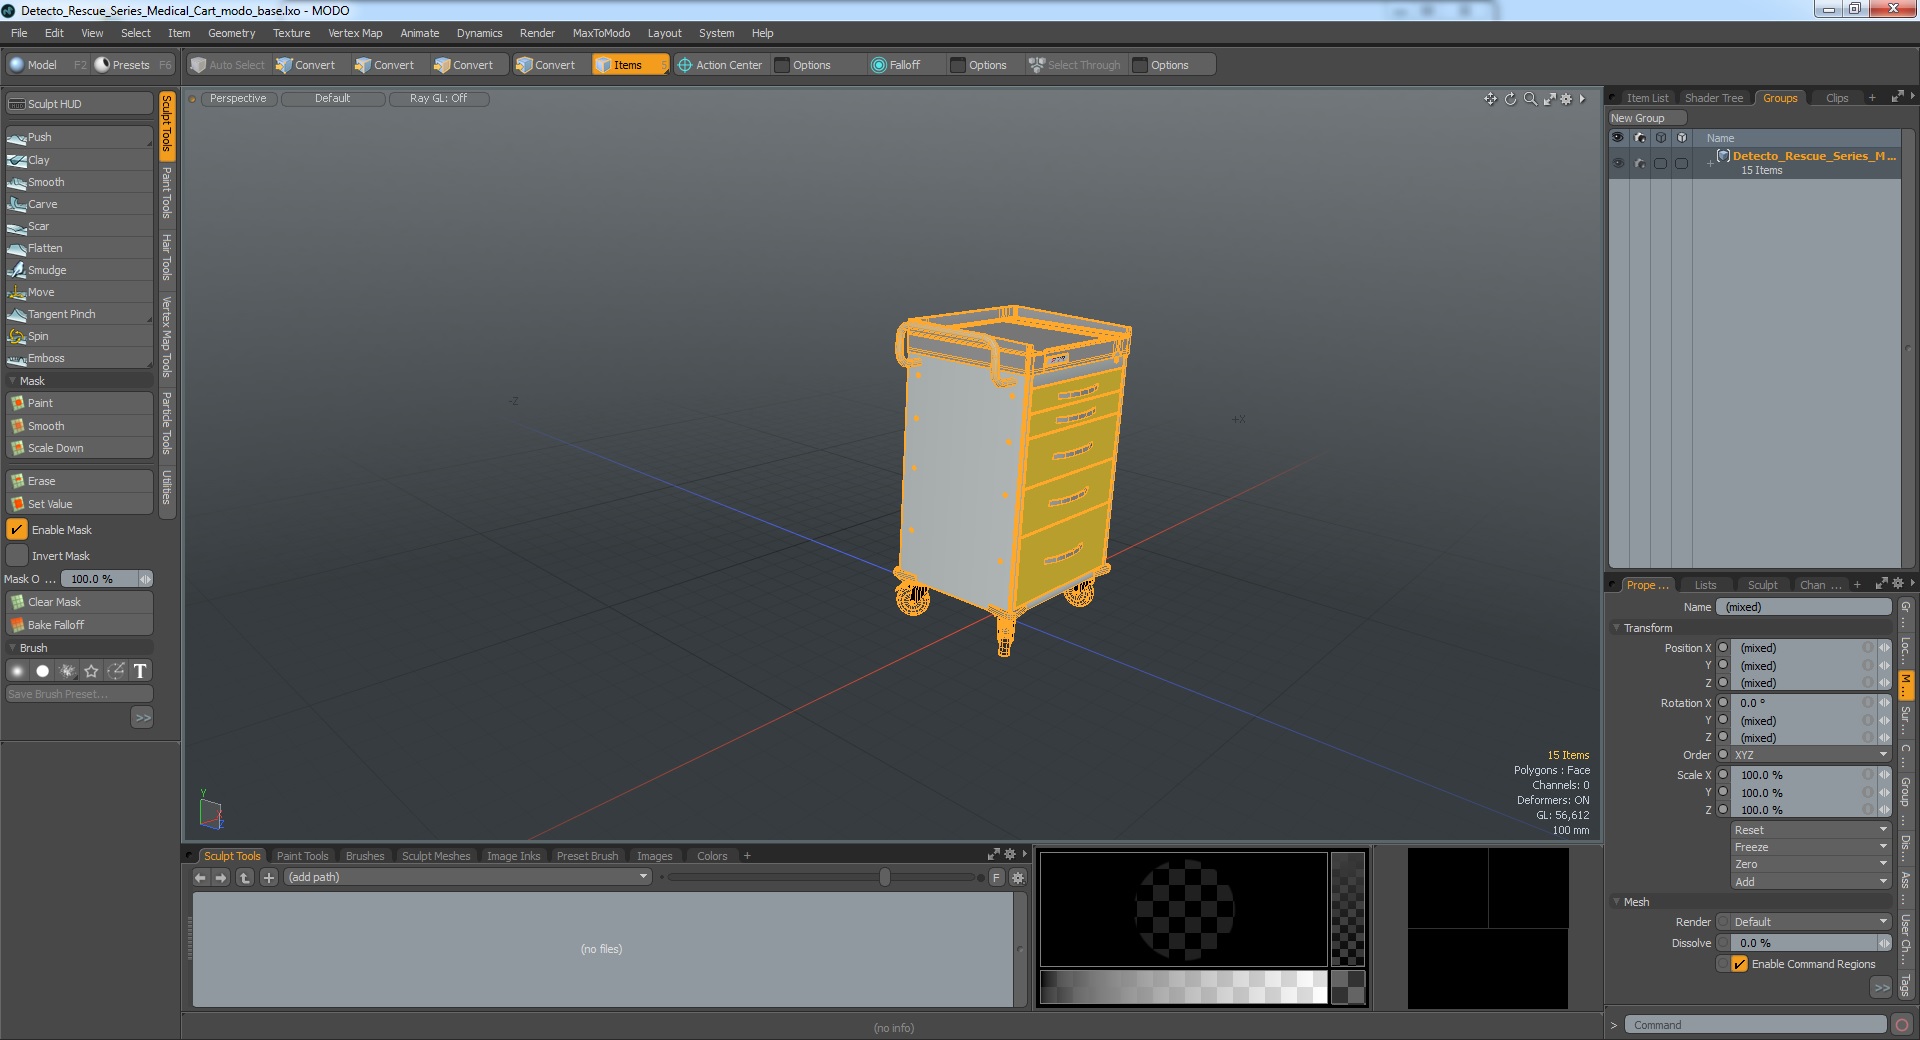Activate the Items selection mode button
The height and width of the screenshot is (1040, 1920).
coord(629,65)
